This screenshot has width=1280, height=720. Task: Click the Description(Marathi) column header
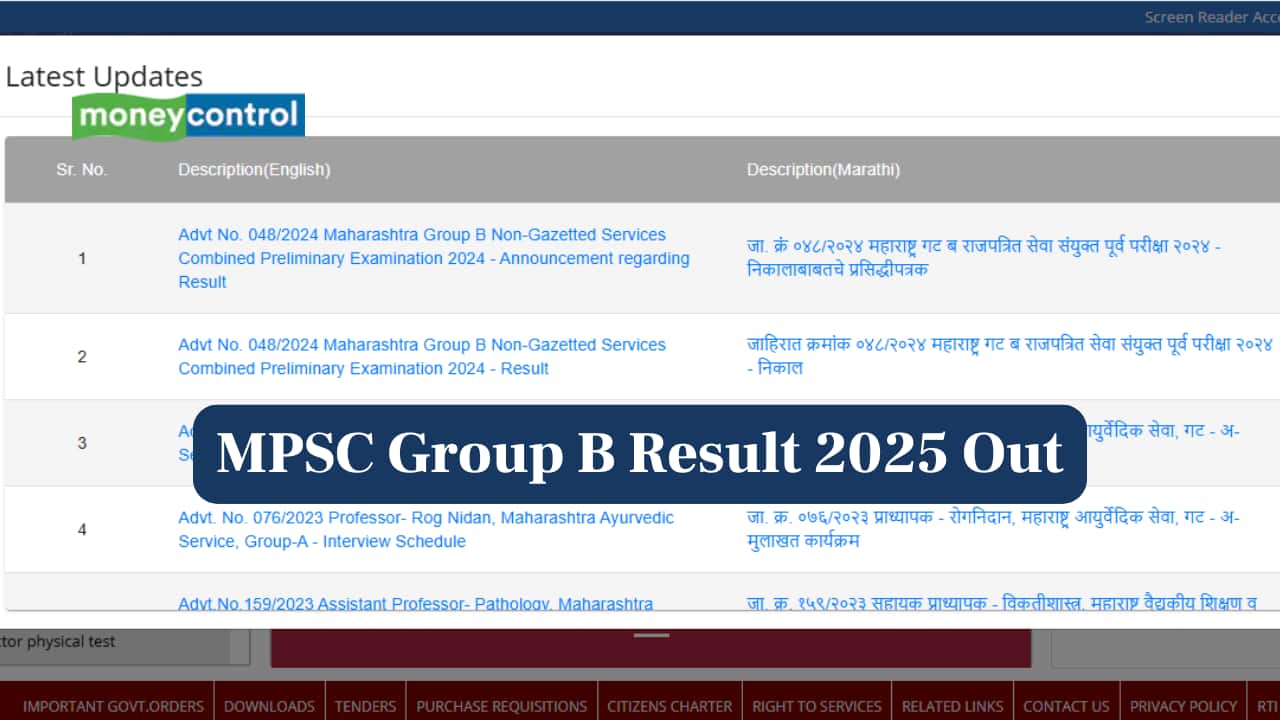tap(823, 170)
